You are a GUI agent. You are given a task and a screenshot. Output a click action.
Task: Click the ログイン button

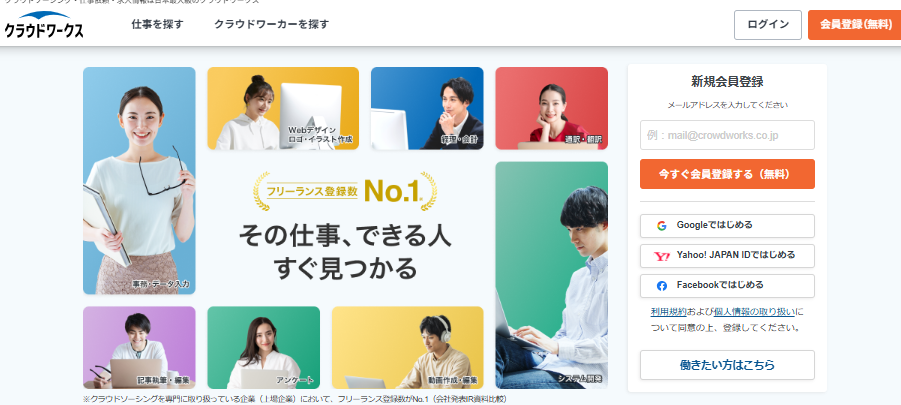pyautogui.click(x=768, y=25)
